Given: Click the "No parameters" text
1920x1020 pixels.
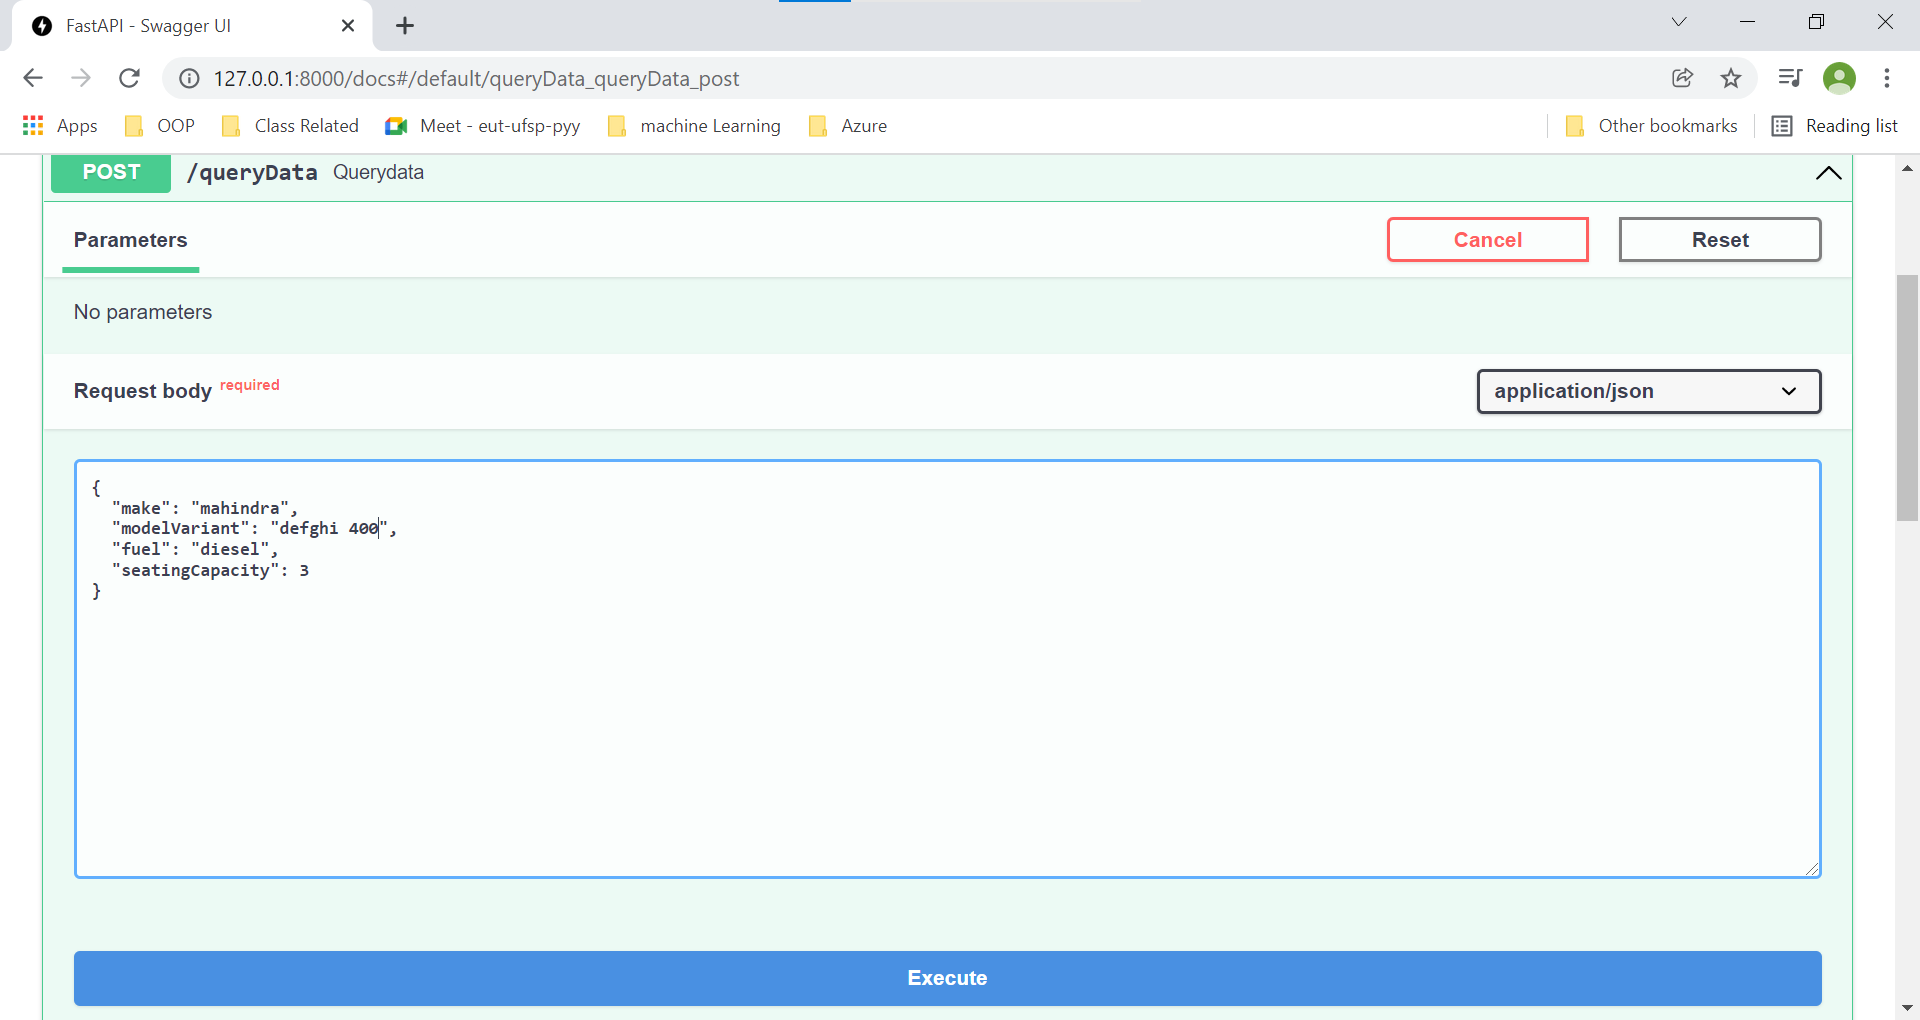Looking at the screenshot, I should [143, 312].
